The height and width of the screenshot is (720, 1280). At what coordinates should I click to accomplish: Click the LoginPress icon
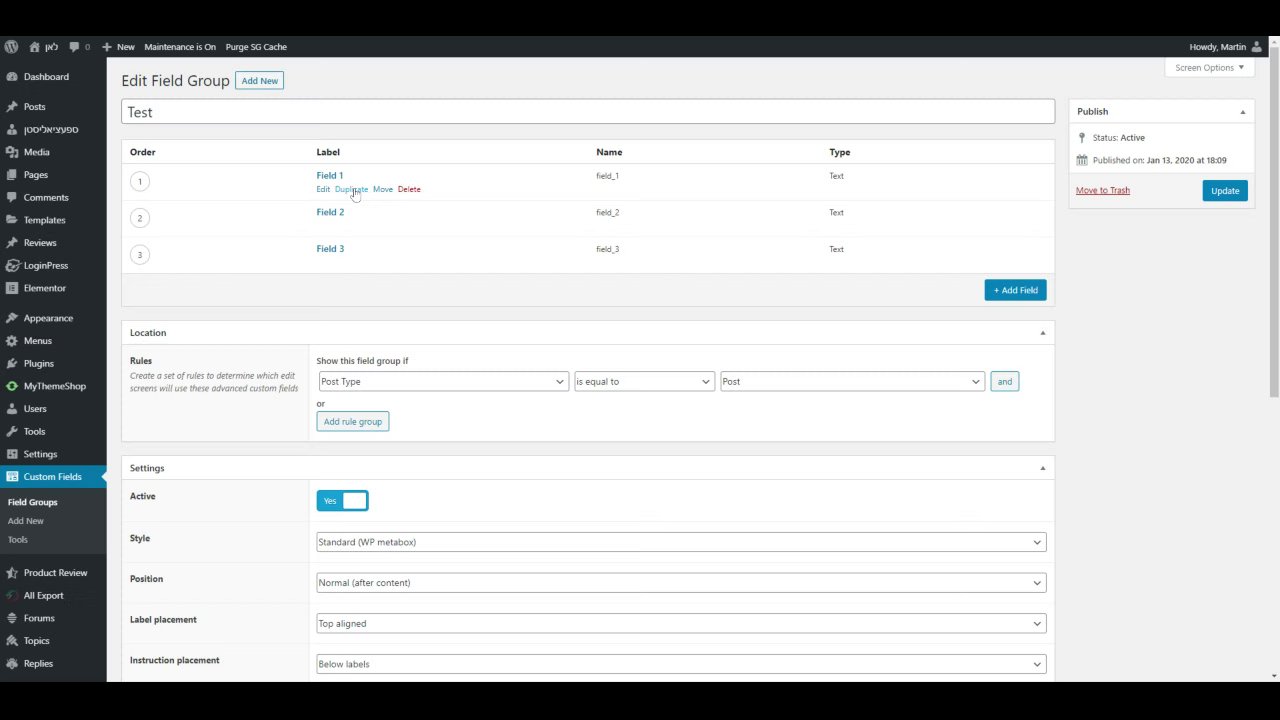tap(12, 266)
